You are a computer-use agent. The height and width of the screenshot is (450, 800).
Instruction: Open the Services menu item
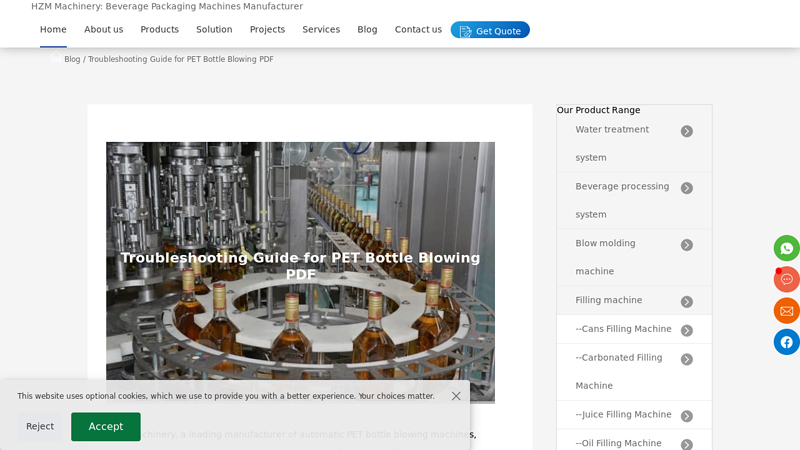click(321, 30)
